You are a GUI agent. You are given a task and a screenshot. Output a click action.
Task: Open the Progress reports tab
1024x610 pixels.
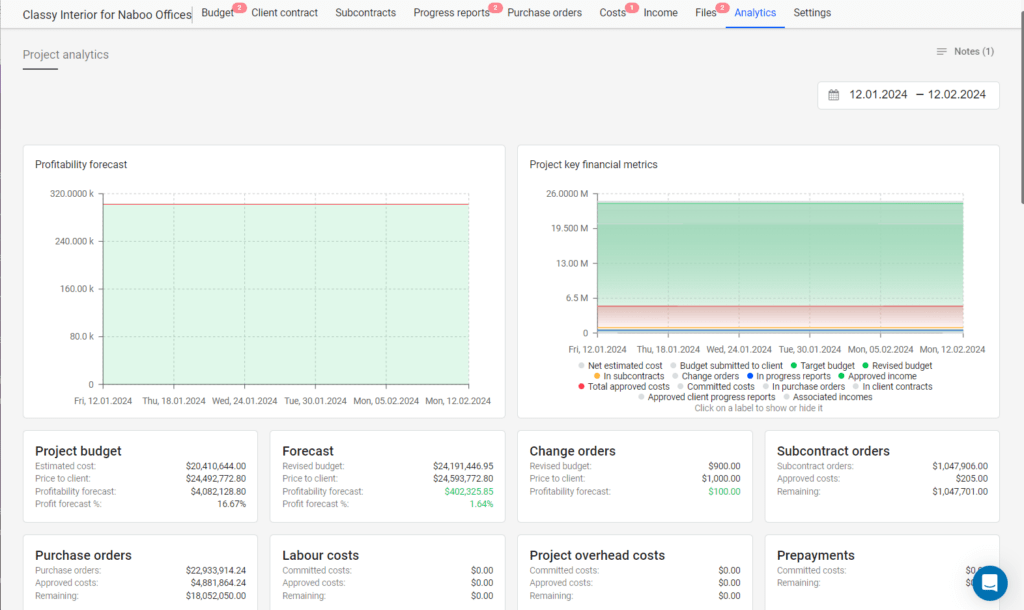pos(451,13)
